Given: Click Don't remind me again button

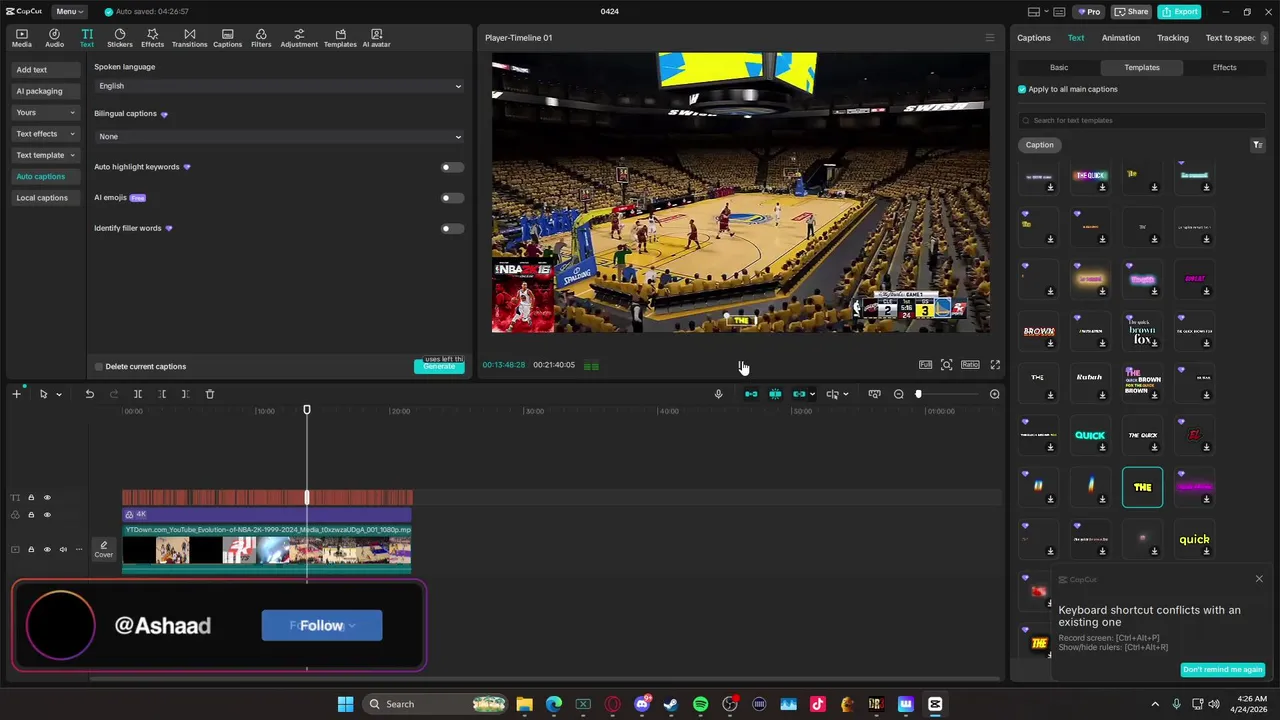Looking at the screenshot, I should click(1222, 670).
